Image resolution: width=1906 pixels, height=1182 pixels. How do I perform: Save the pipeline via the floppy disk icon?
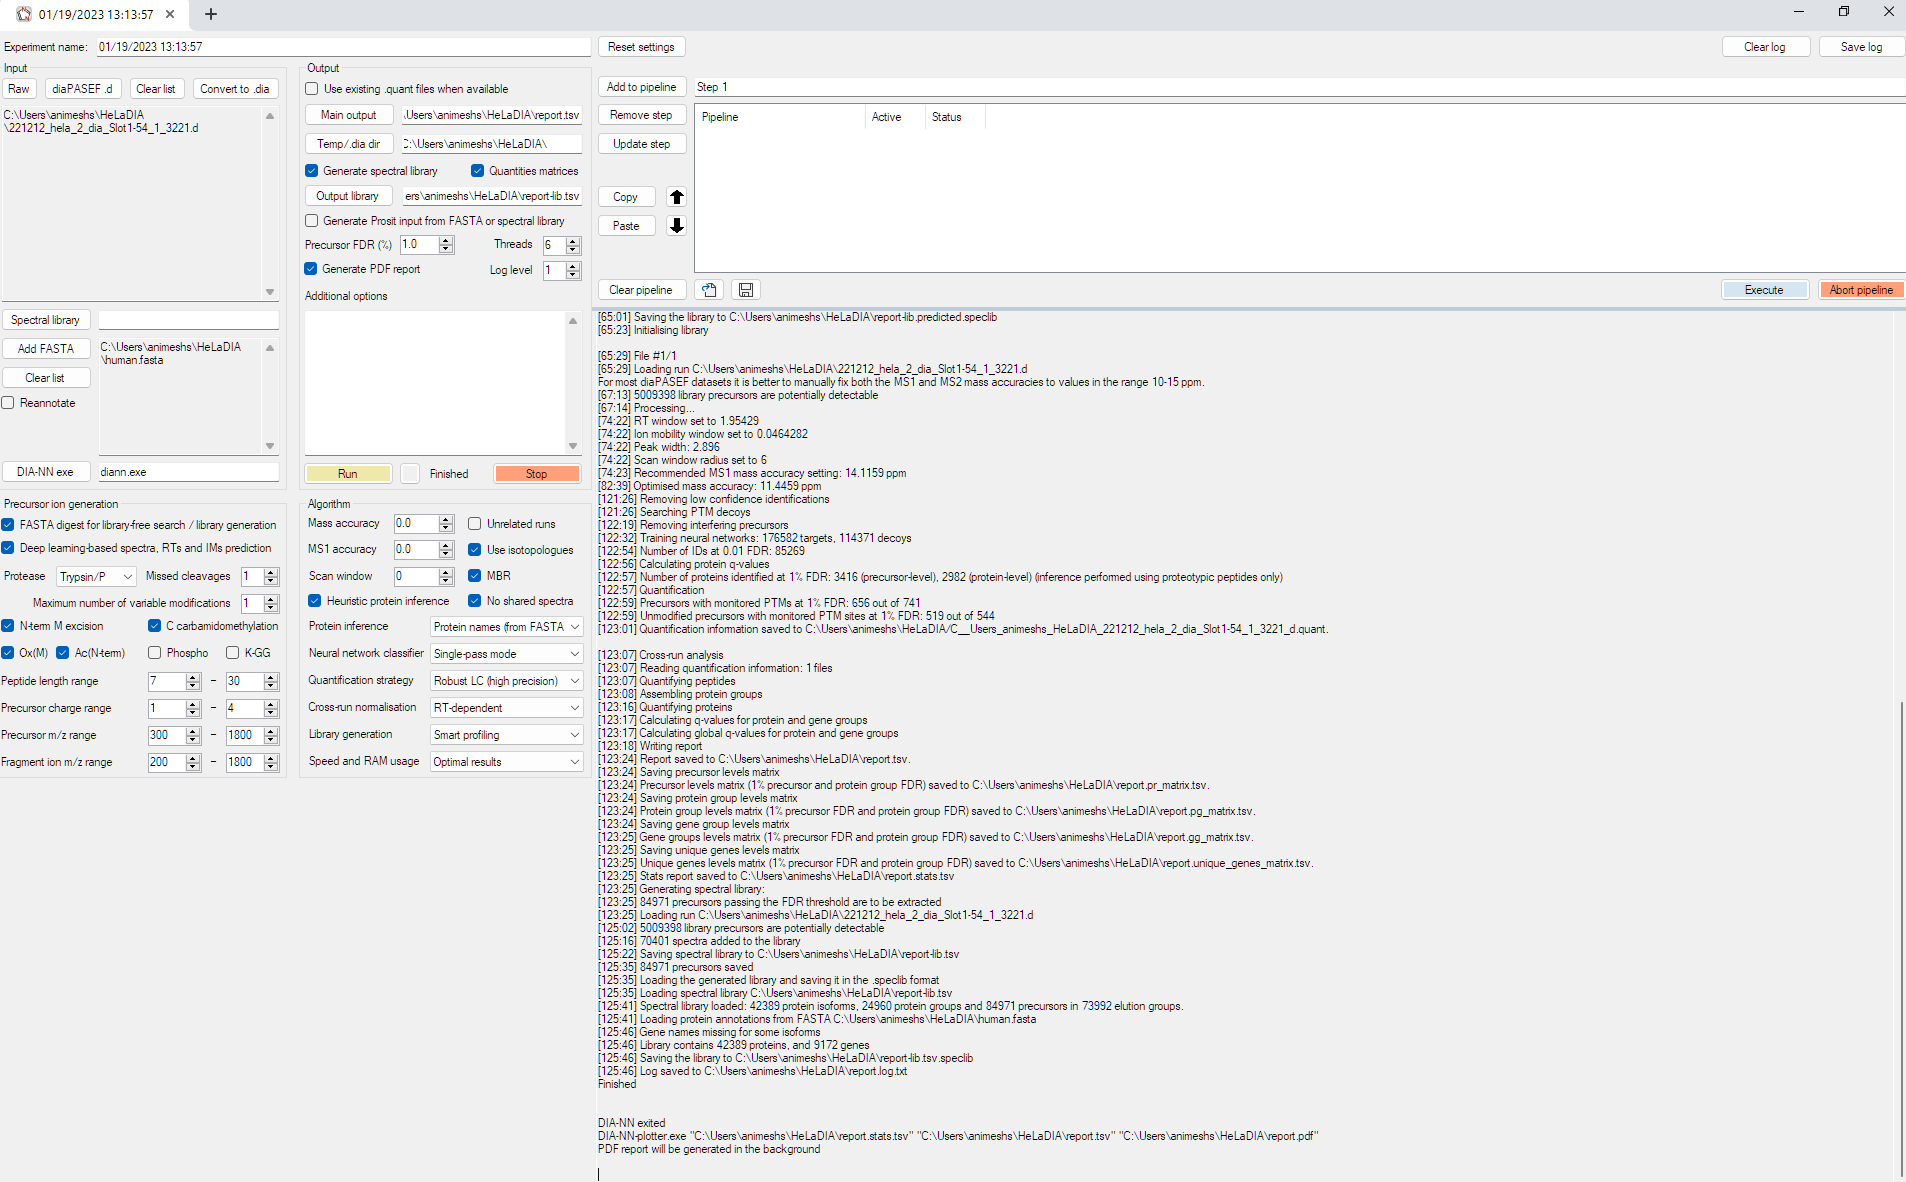click(744, 290)
